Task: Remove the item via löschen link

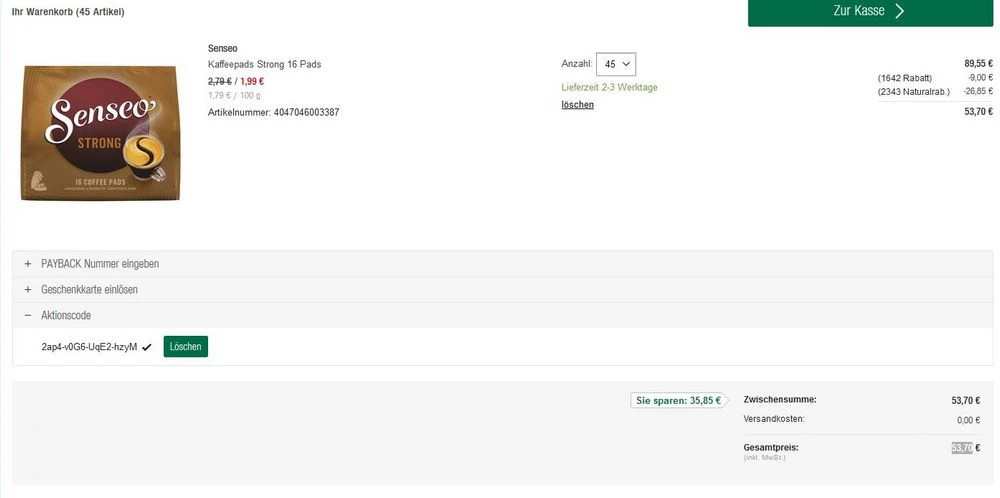Action: coord(577,105)
